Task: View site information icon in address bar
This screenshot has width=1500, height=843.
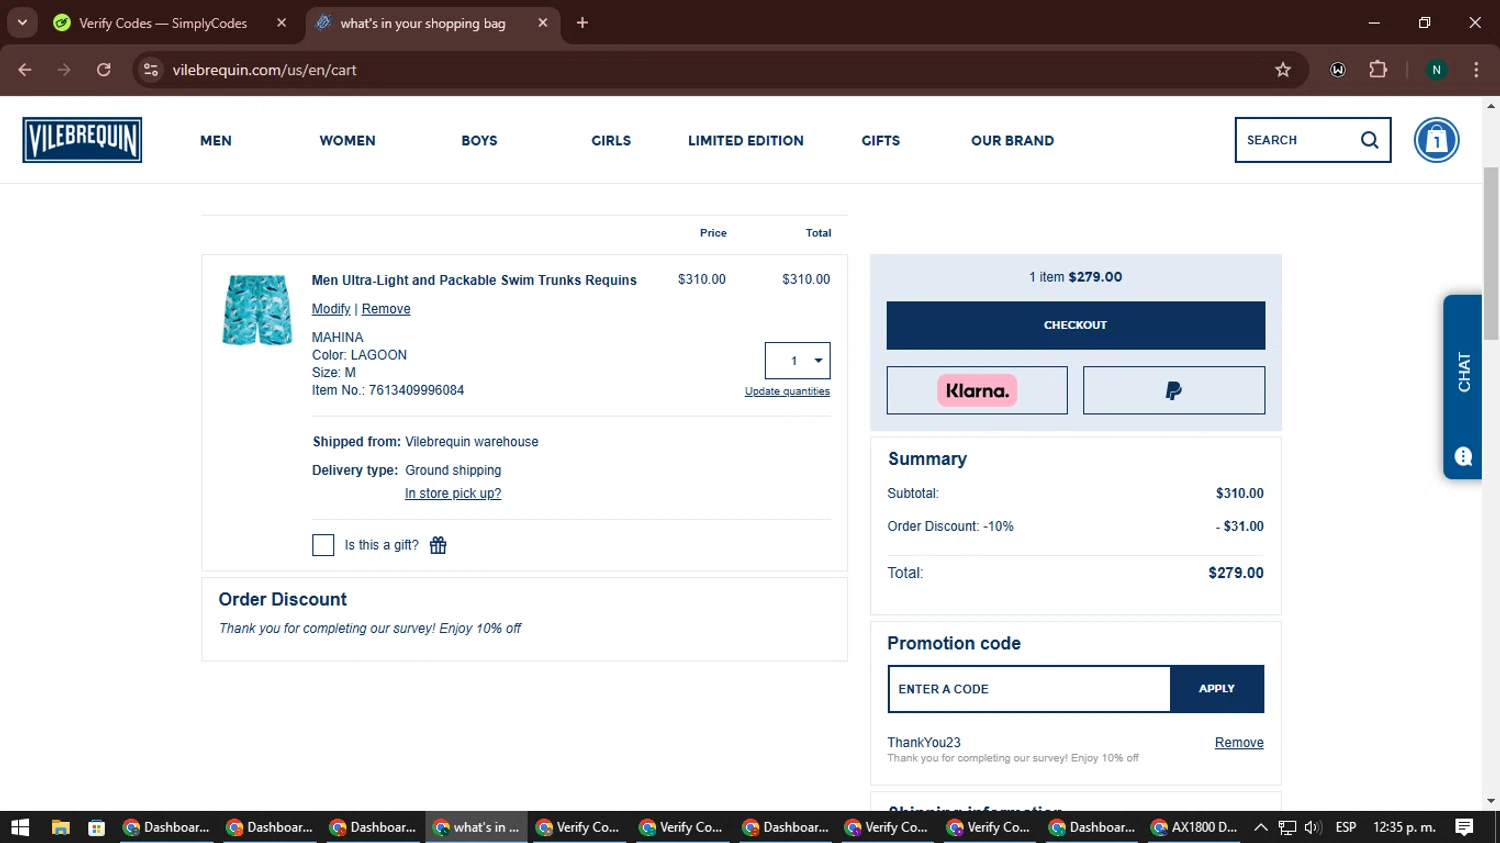Action: 151,70
